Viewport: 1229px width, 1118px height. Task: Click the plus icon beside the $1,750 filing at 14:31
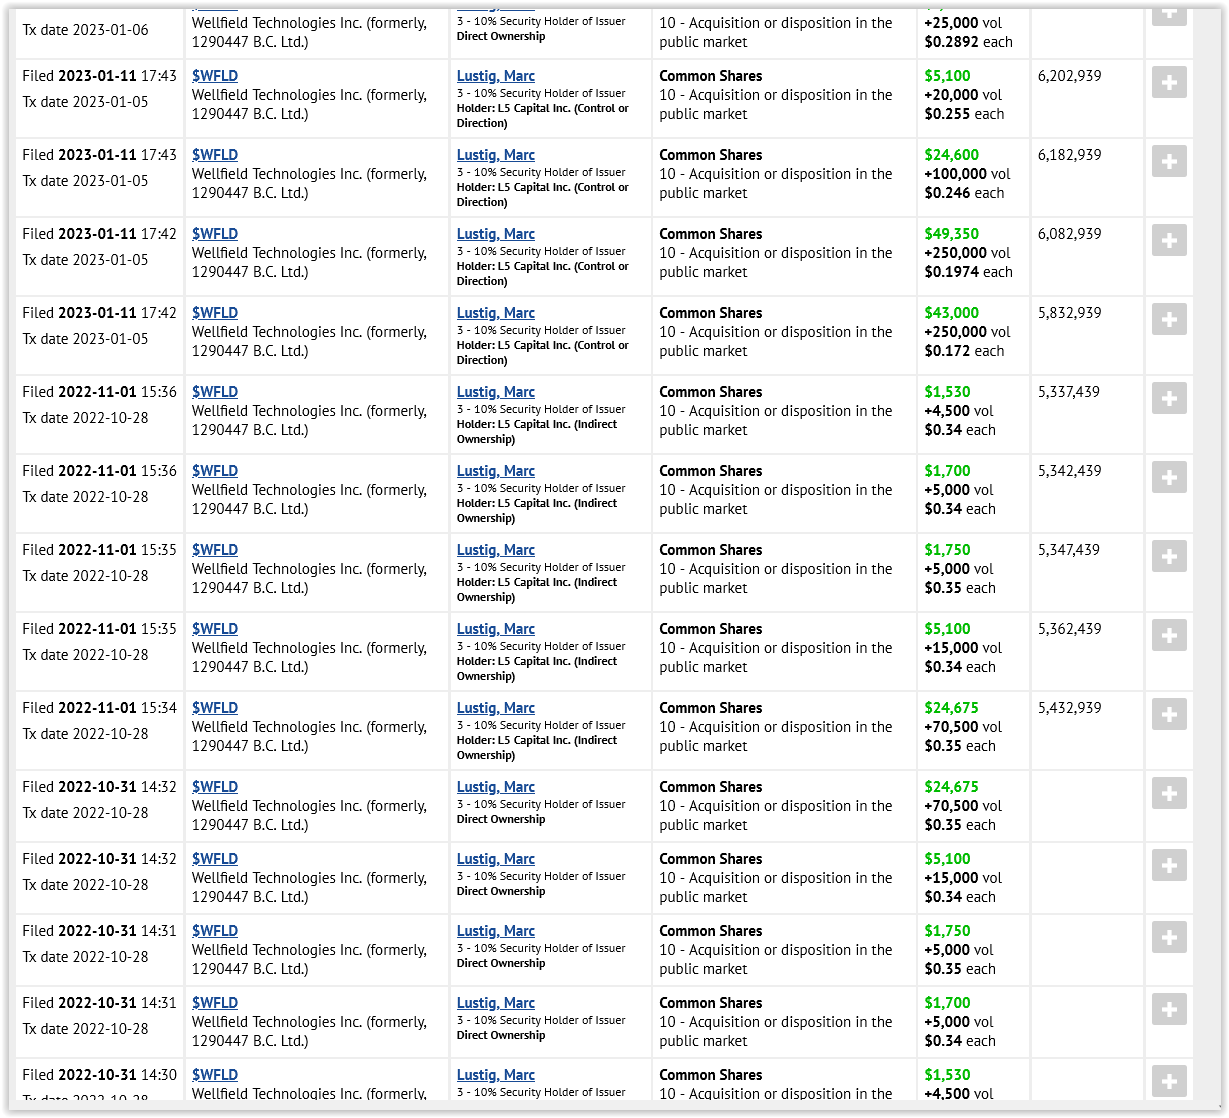tap(1168, 937)
